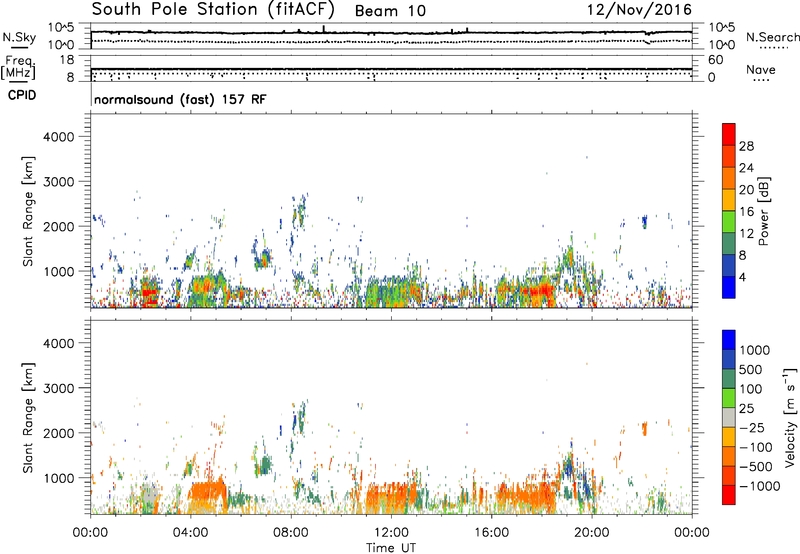
Task: Click the "1000" tick of the velocity panel axis
Action: click(58, 478)
